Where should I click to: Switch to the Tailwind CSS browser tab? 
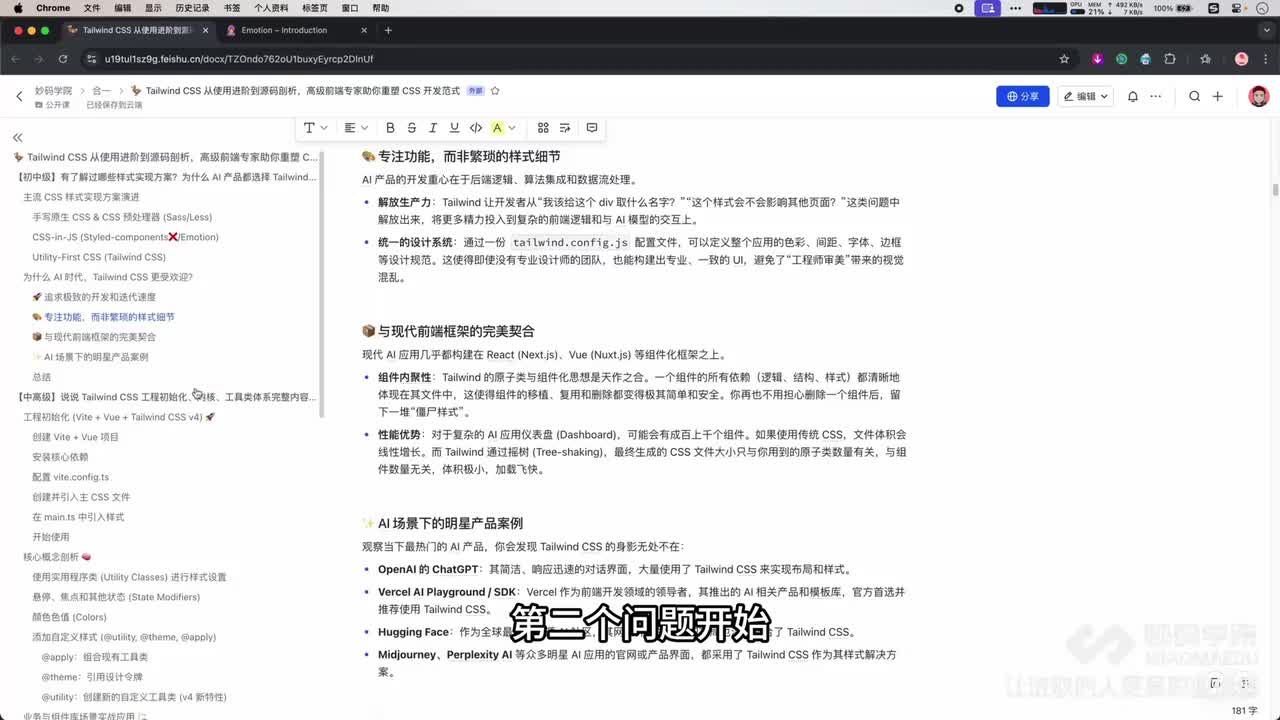click(137, 30)
